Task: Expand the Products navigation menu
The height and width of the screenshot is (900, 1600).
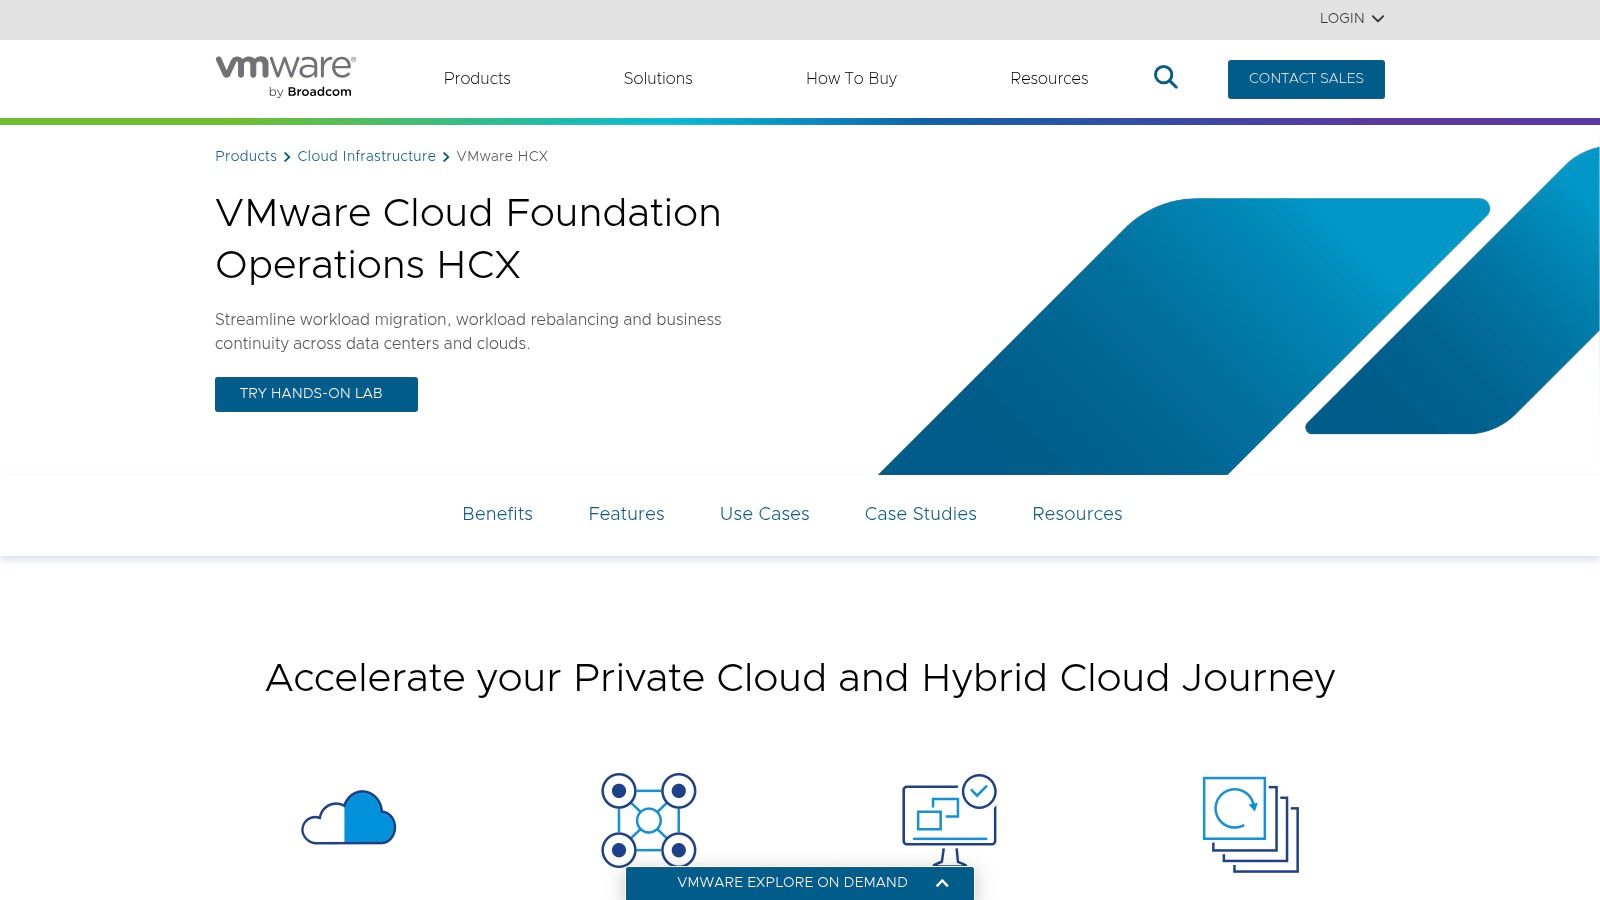Action: point(477,78)
